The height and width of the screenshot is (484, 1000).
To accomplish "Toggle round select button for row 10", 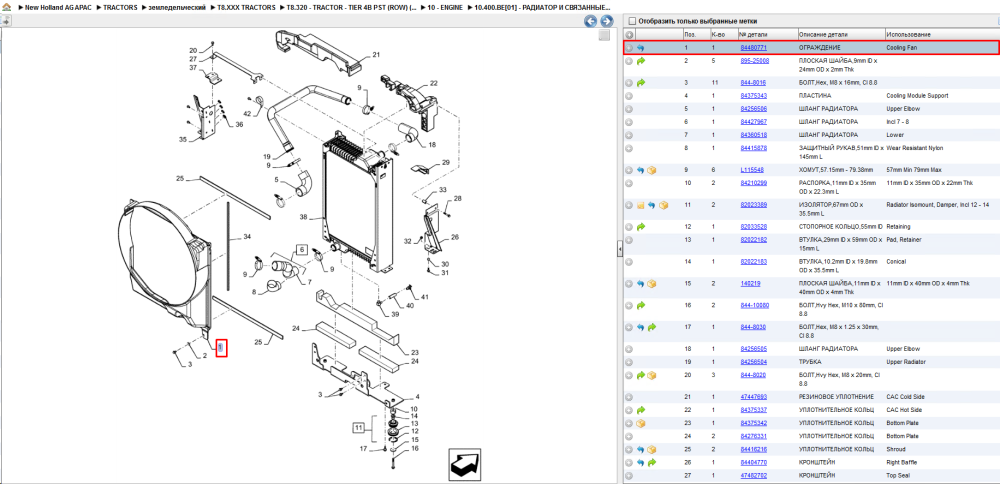I will pyautogui.click(x=629, y=183).
